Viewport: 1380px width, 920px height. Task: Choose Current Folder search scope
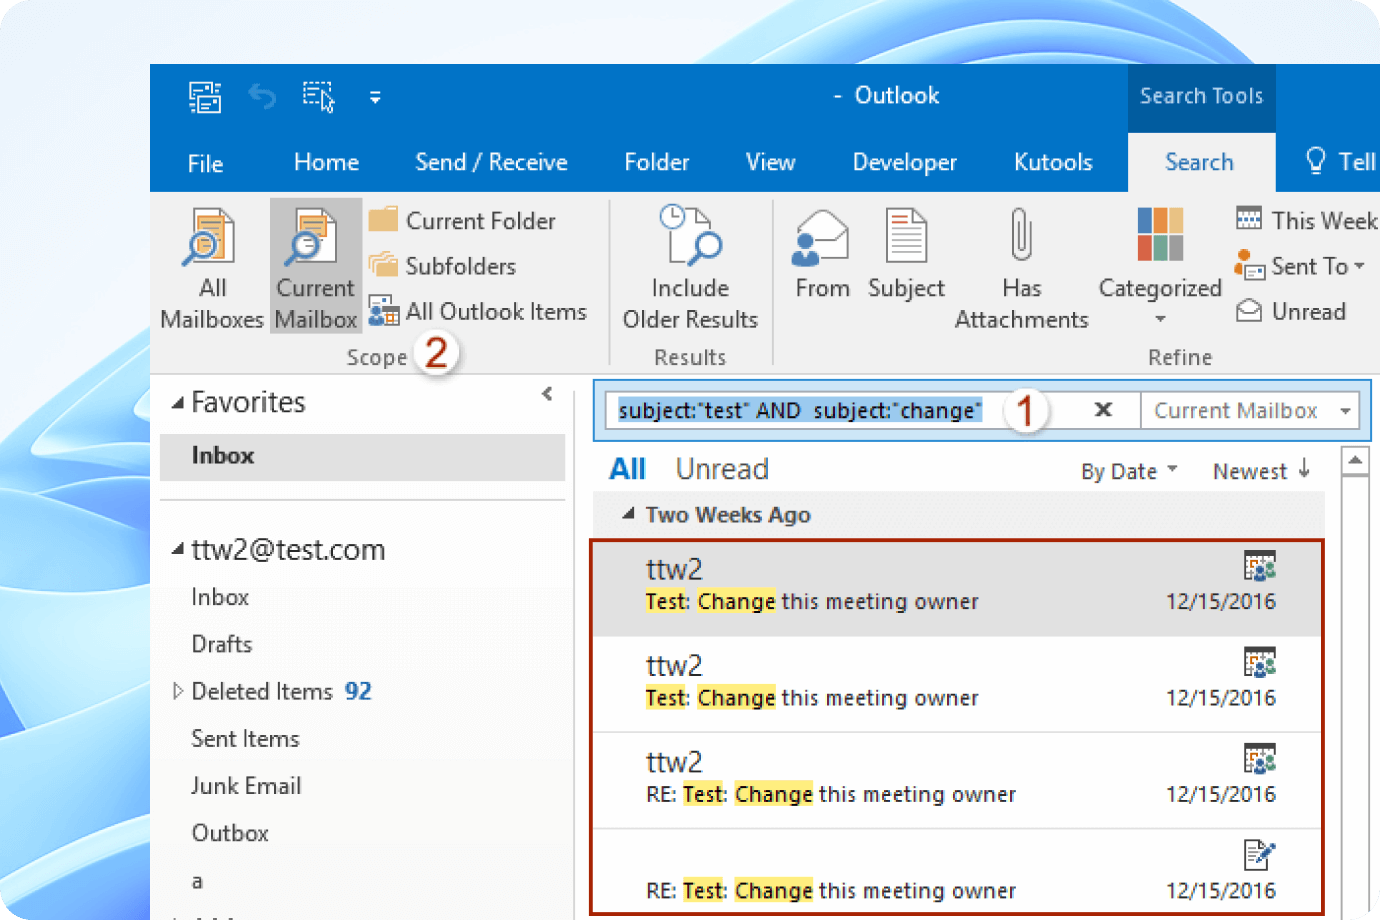pyautogui.click(x=462, y=220)
